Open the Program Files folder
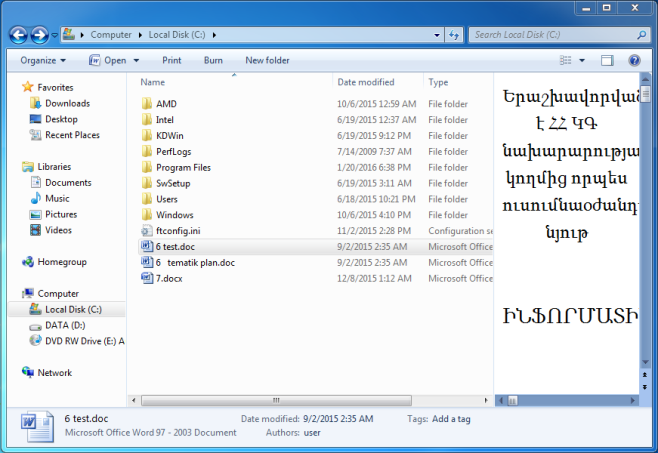658x453 pixels. (x=183, y=167)
